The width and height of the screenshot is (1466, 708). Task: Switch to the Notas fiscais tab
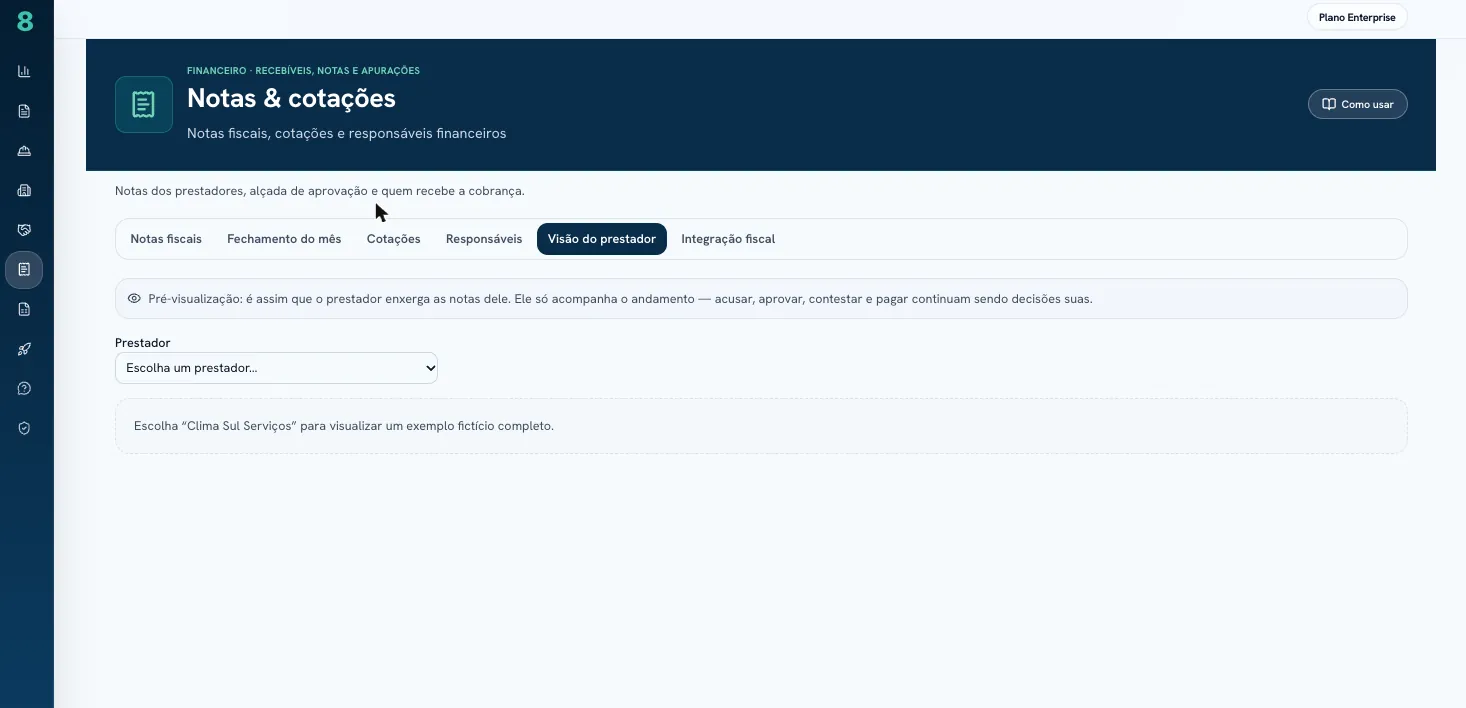[x=166, y=239]
